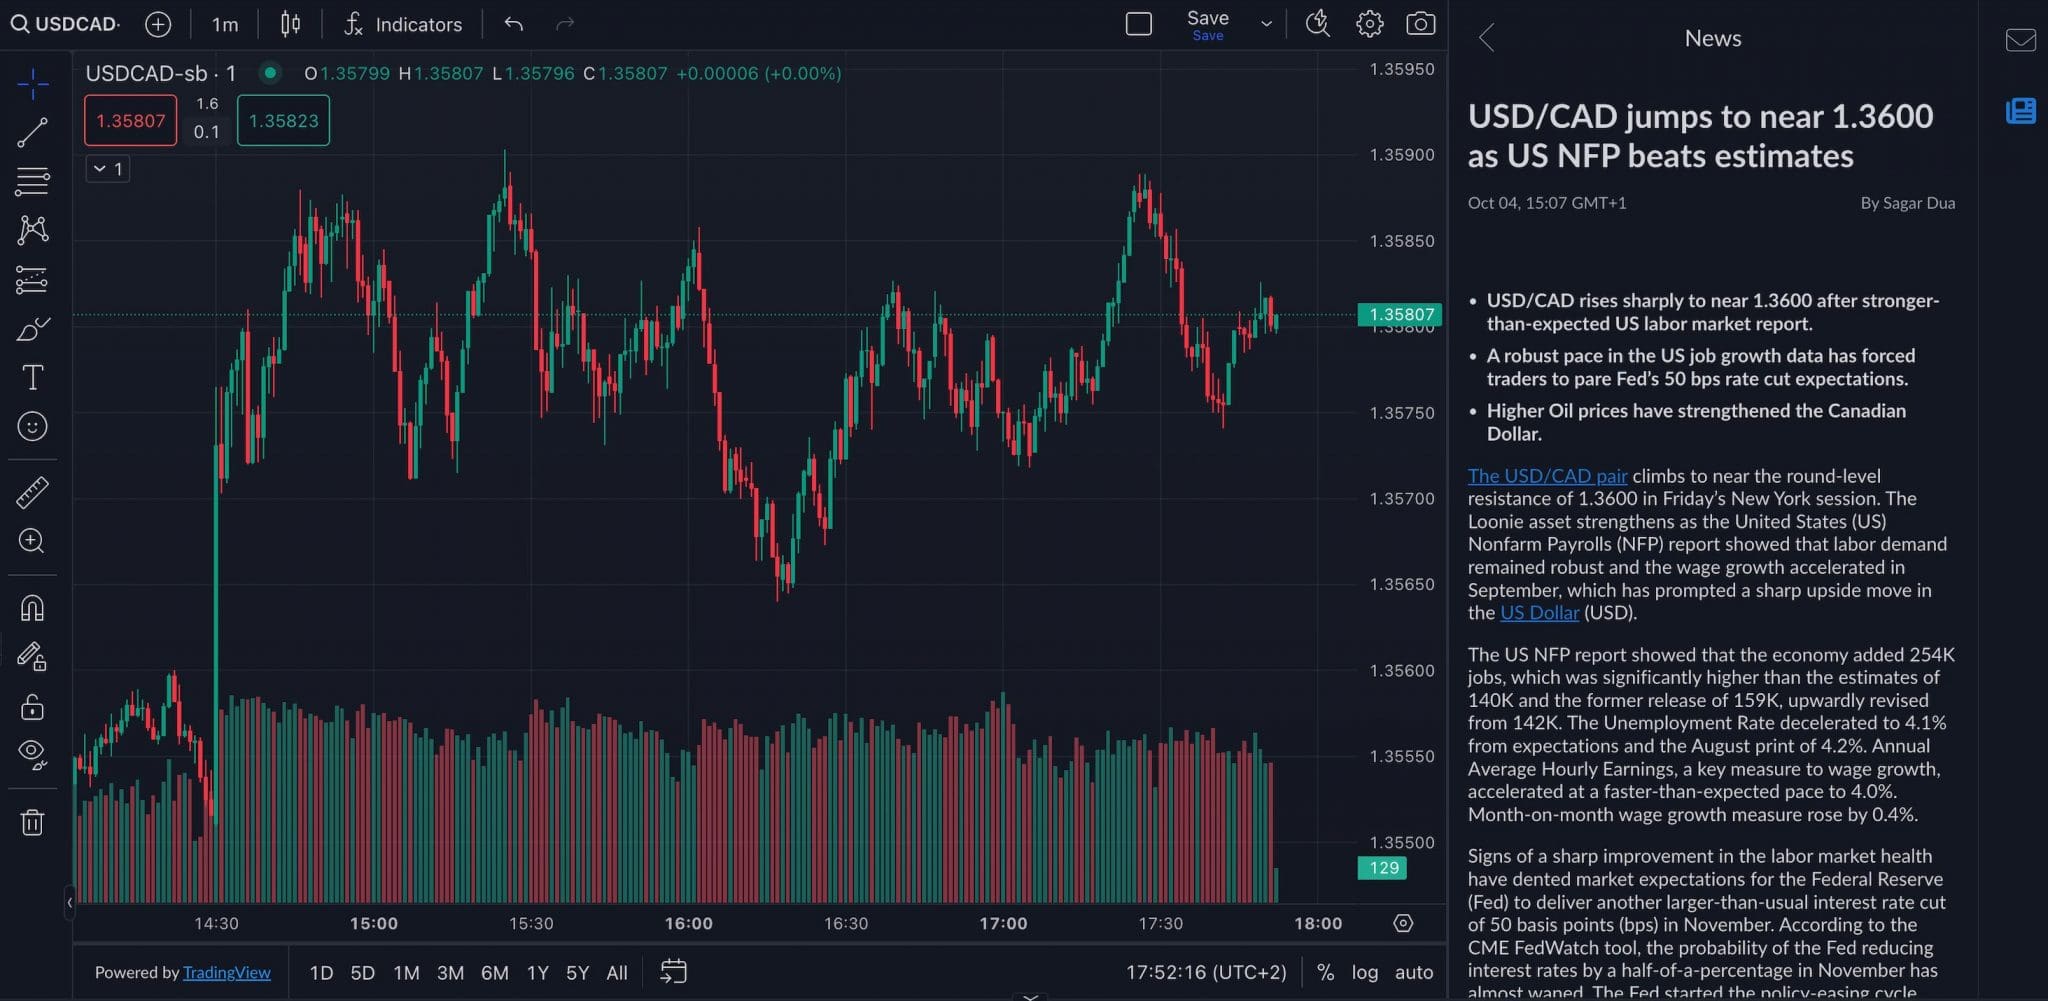The image size is (2048, 1001).
Task: Show All available chart data
Action: 617,972
